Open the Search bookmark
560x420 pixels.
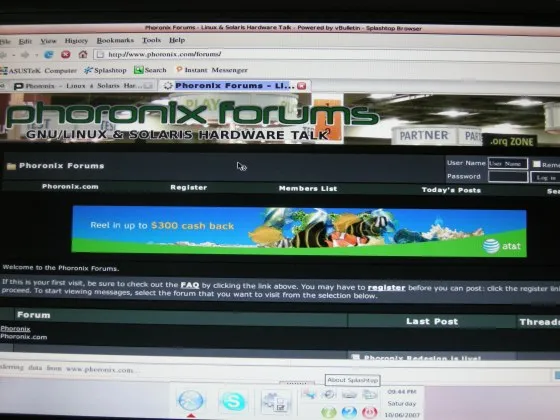[x=150, y=70]
